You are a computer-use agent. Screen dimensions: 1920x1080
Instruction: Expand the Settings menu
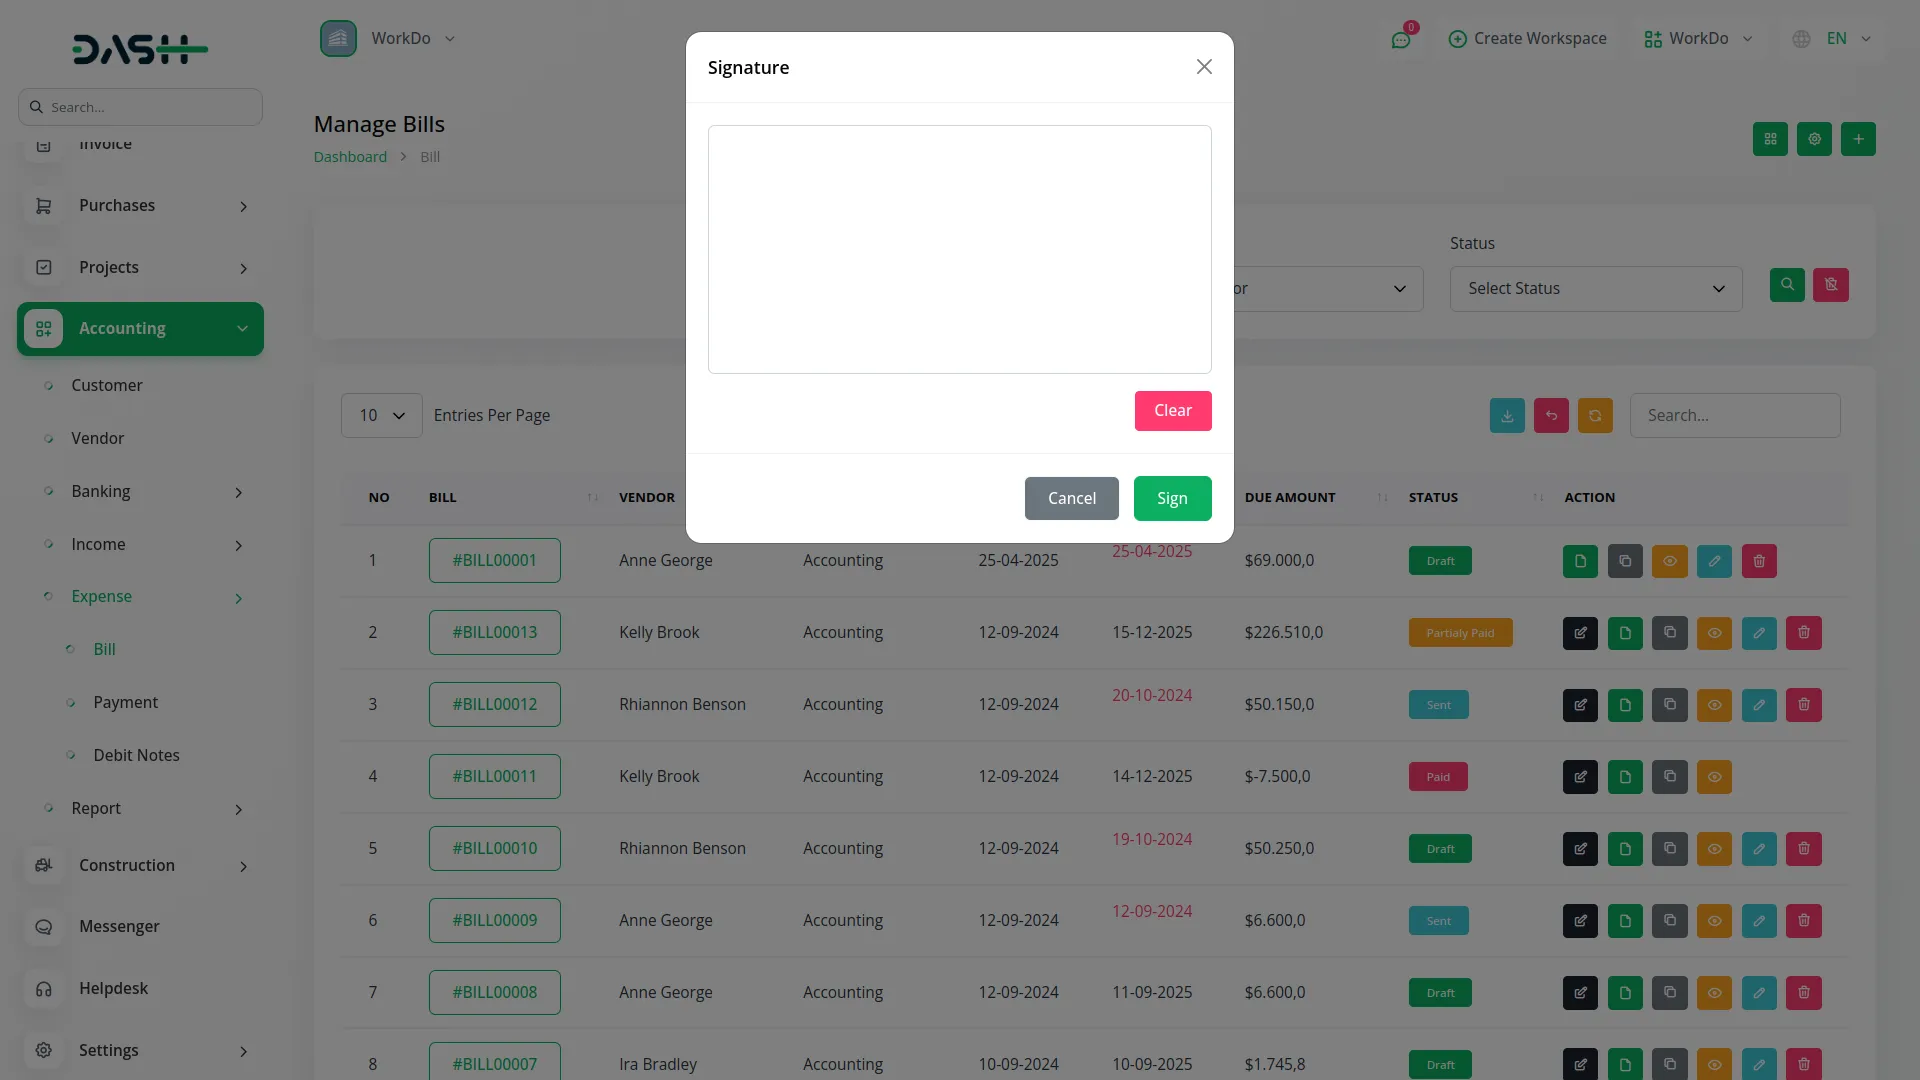click(x=140, y=1050)
